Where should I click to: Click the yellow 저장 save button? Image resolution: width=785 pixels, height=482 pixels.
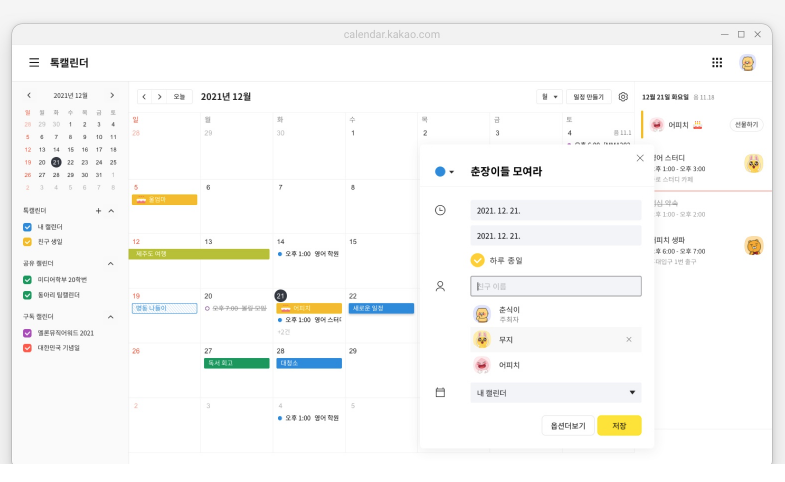(x=619, y=425)
